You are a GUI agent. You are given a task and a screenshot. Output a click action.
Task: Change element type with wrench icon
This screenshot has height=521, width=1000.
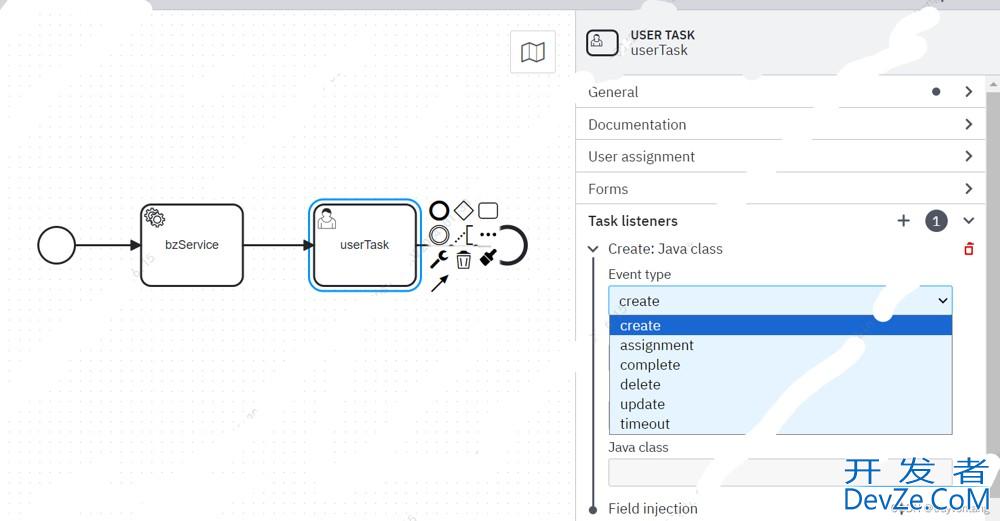(439, 259)
